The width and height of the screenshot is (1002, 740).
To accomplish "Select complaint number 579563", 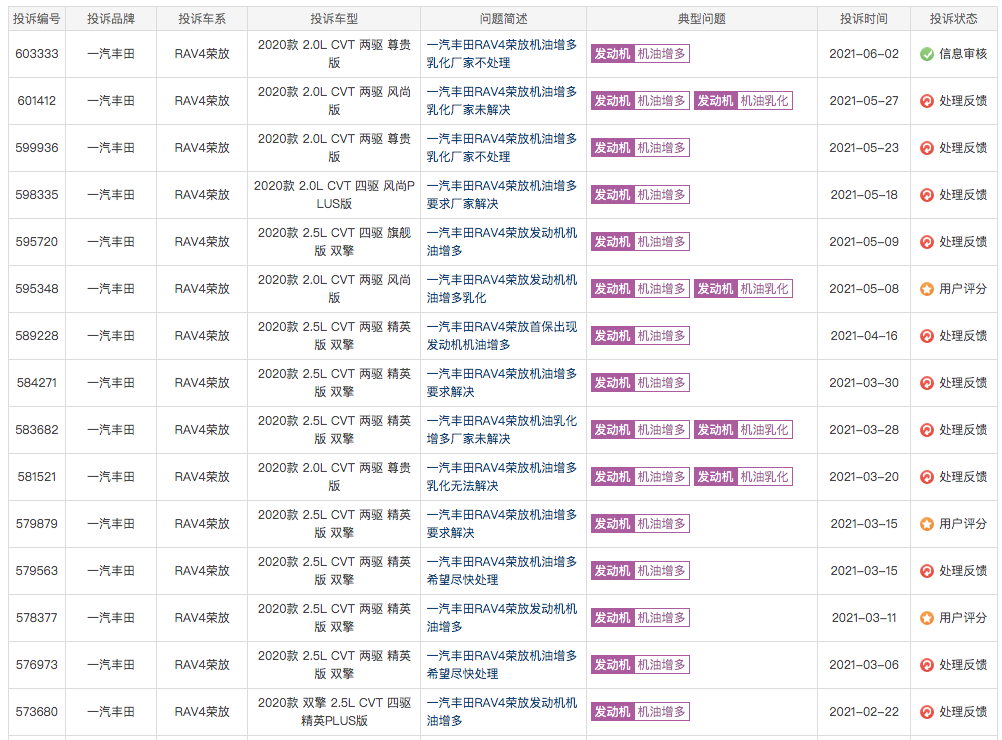I will pos(37,571).
